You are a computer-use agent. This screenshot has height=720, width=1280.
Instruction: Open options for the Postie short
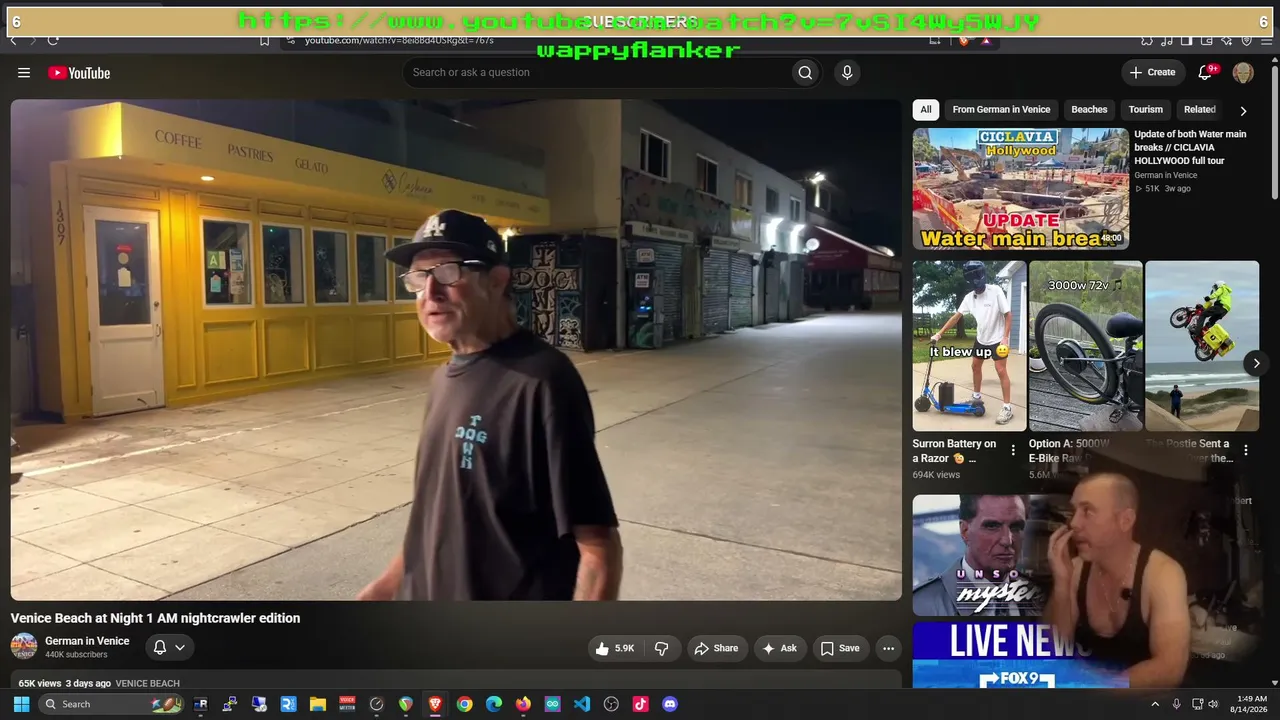pos(1246,450)
